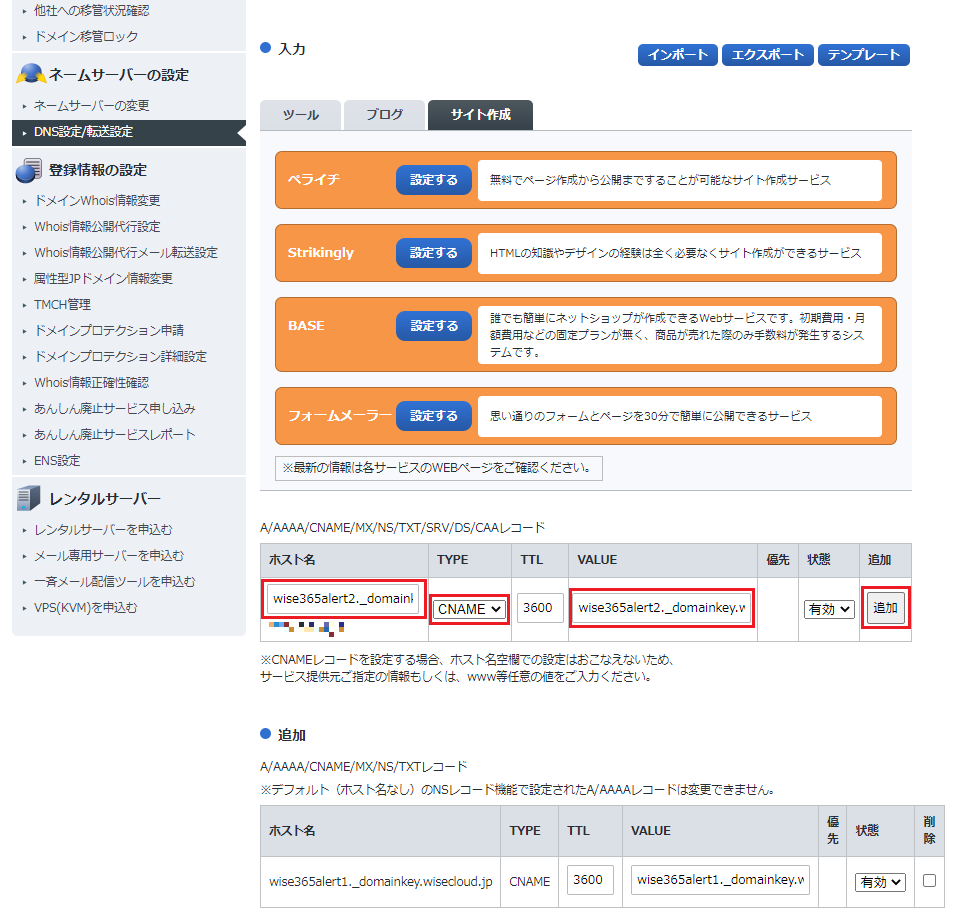Tick the 削除 checkbox for wise365alert1 record
Screen dimensions: 959x923
(x=930, y=881)
